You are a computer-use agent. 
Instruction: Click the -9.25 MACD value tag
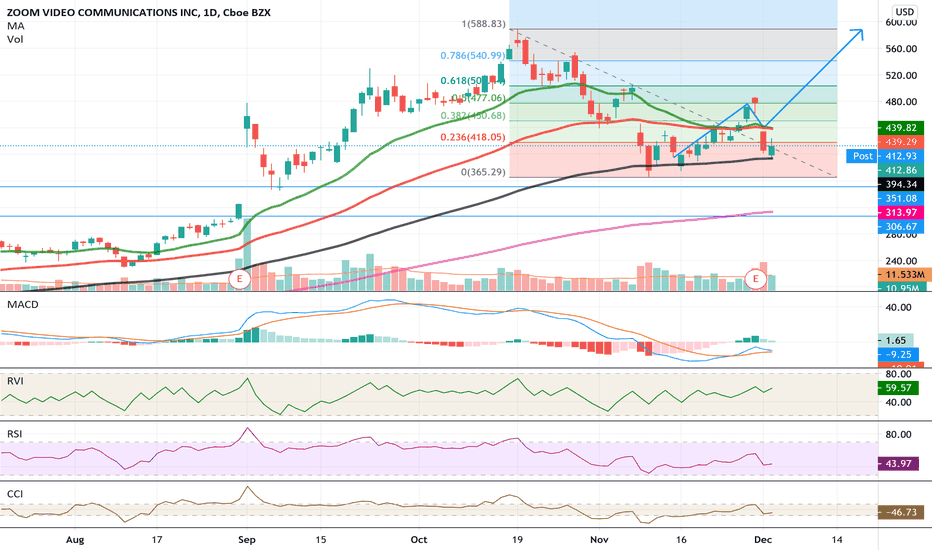898,354
